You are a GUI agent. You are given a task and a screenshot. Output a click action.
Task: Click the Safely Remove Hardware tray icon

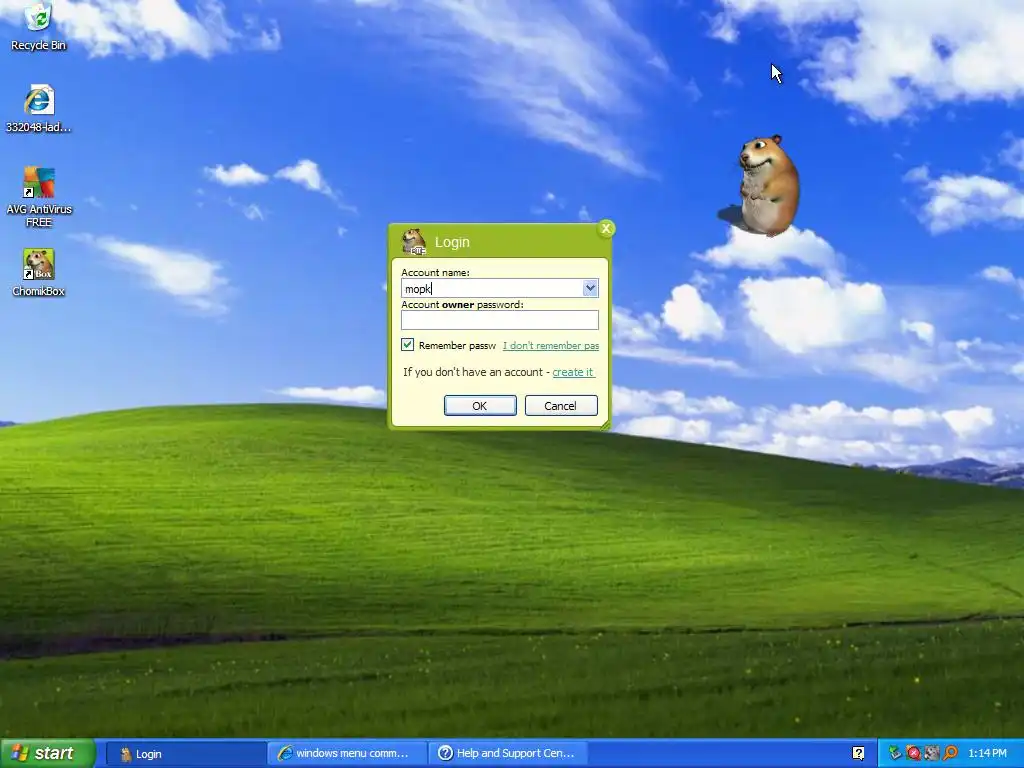(x=895, y=754)
